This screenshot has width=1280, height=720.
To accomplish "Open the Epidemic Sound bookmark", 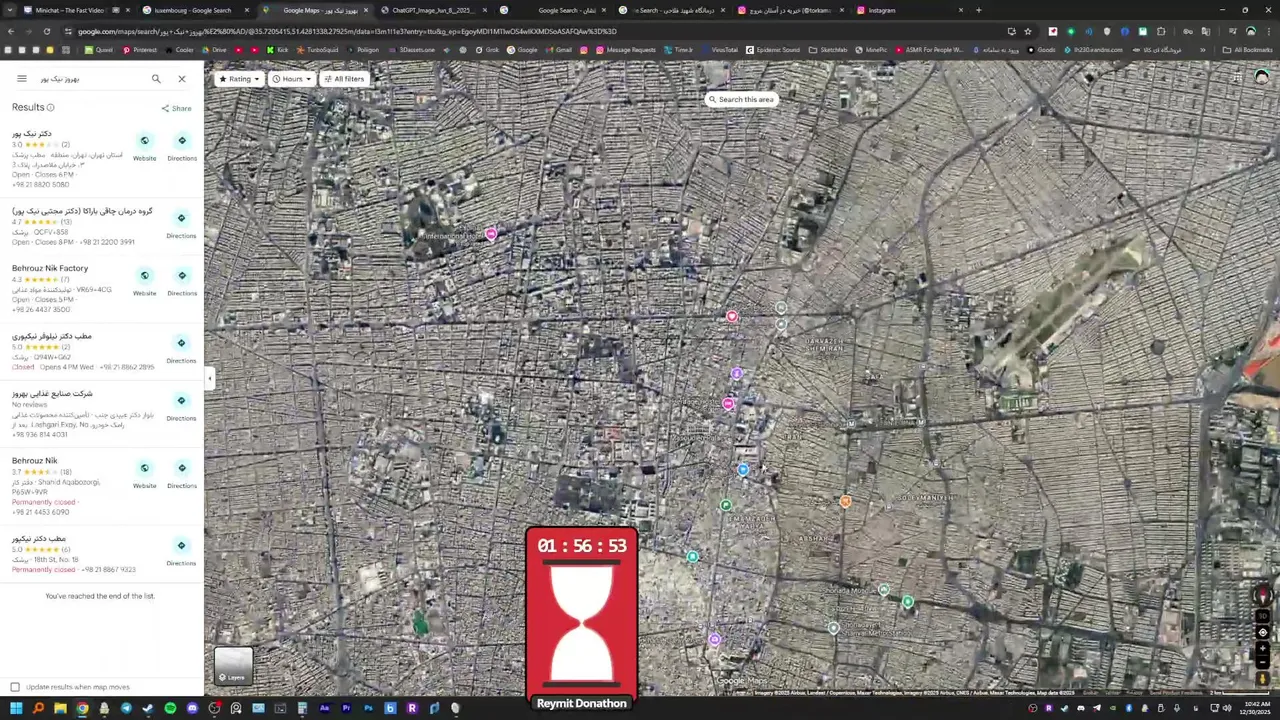I will point(773,50).
